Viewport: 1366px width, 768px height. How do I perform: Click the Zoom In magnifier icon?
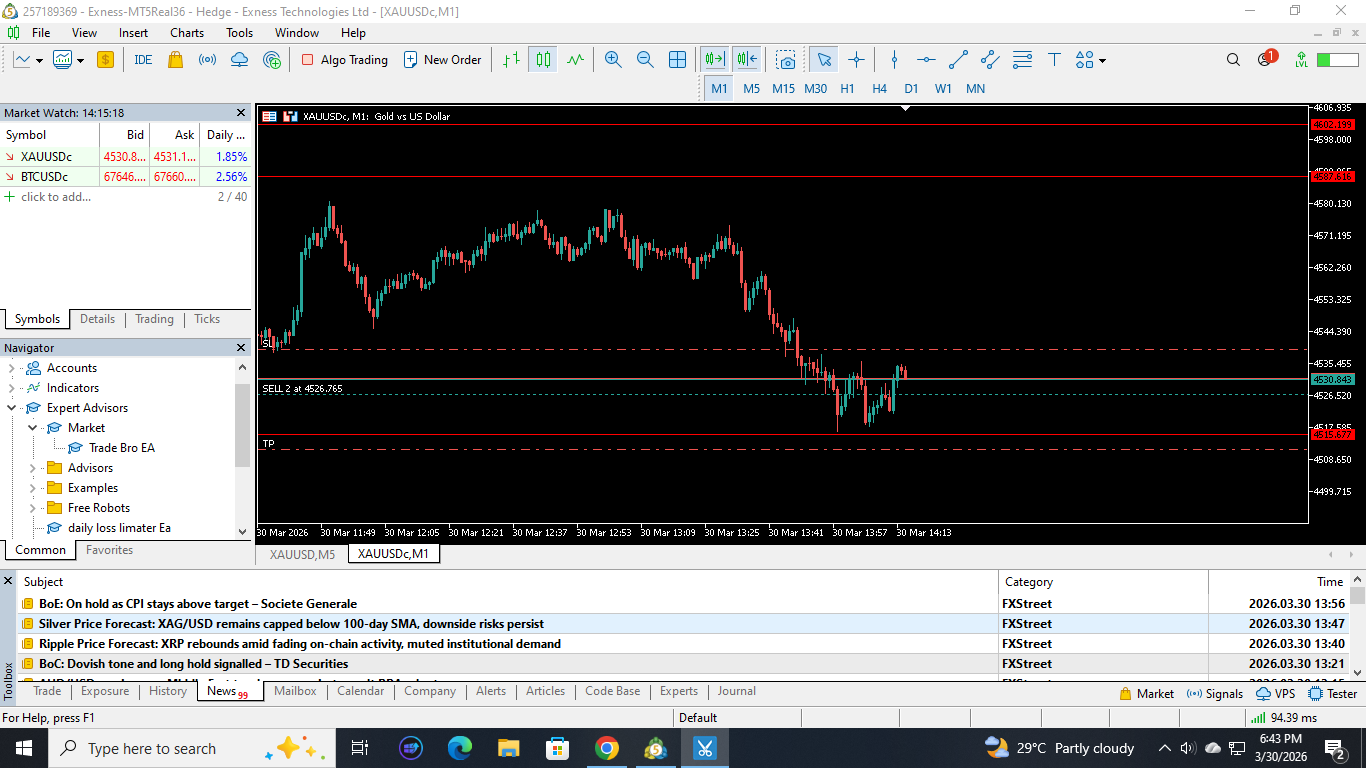click(613, 60)
